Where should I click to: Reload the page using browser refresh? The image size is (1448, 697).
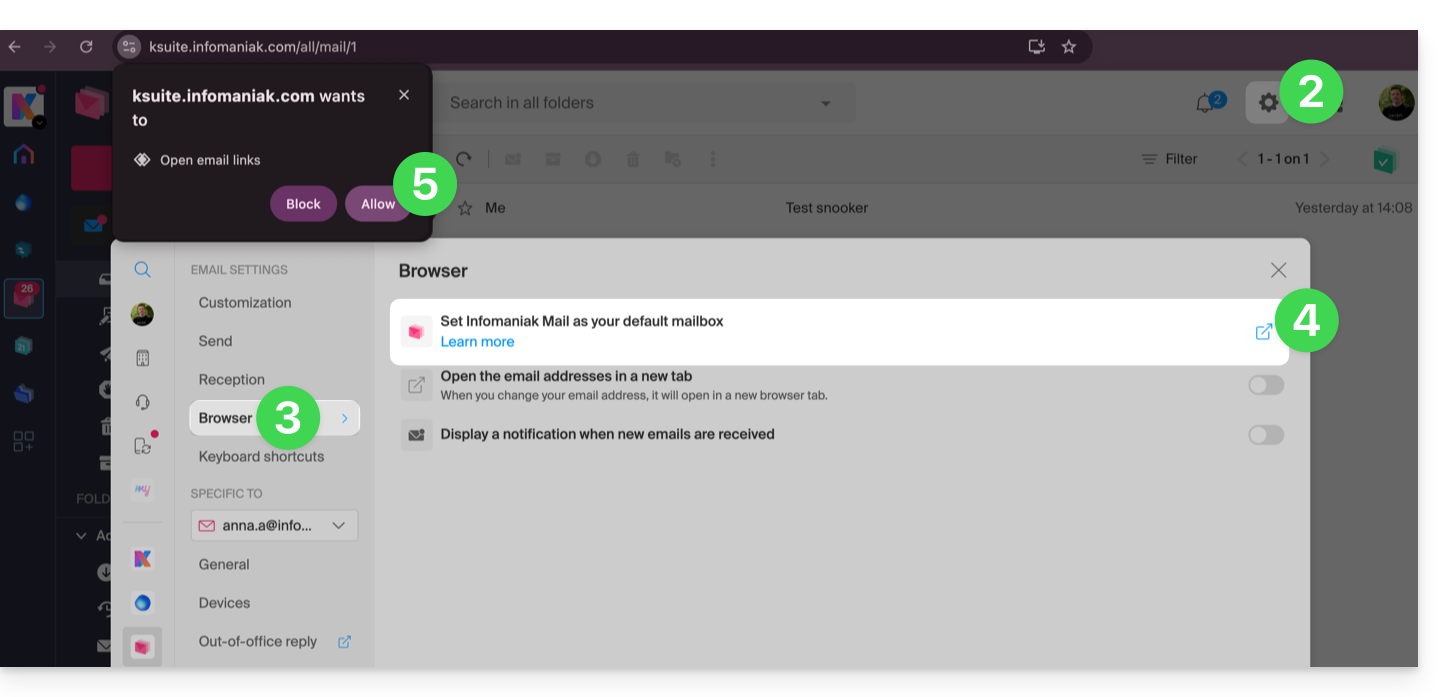[86, 47]
